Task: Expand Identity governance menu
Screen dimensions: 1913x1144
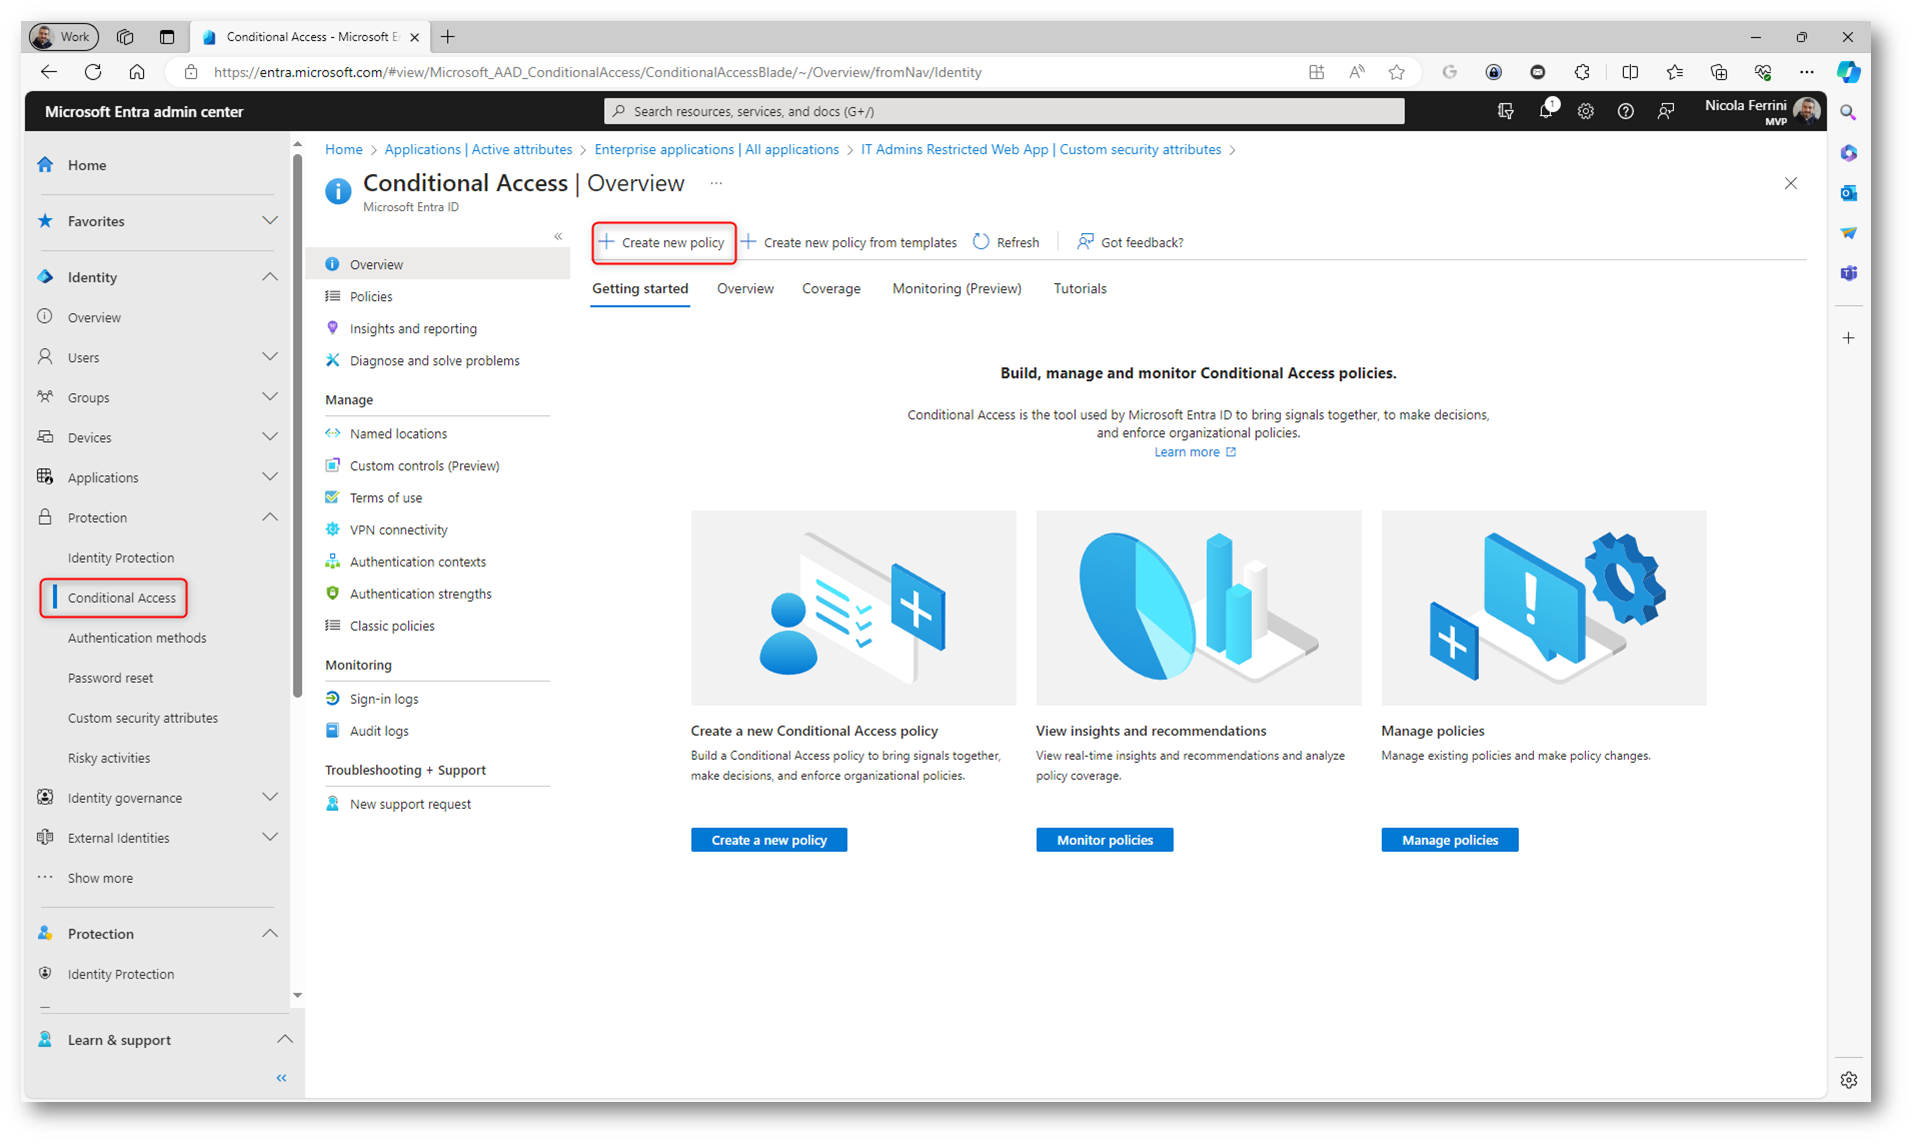Action: point(270,796)
